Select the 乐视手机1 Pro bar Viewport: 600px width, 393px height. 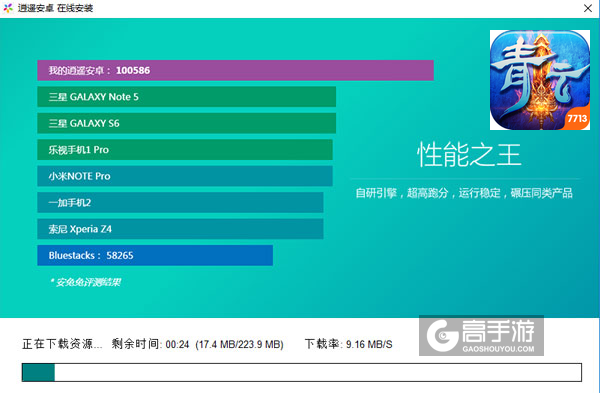coord(185,150)
